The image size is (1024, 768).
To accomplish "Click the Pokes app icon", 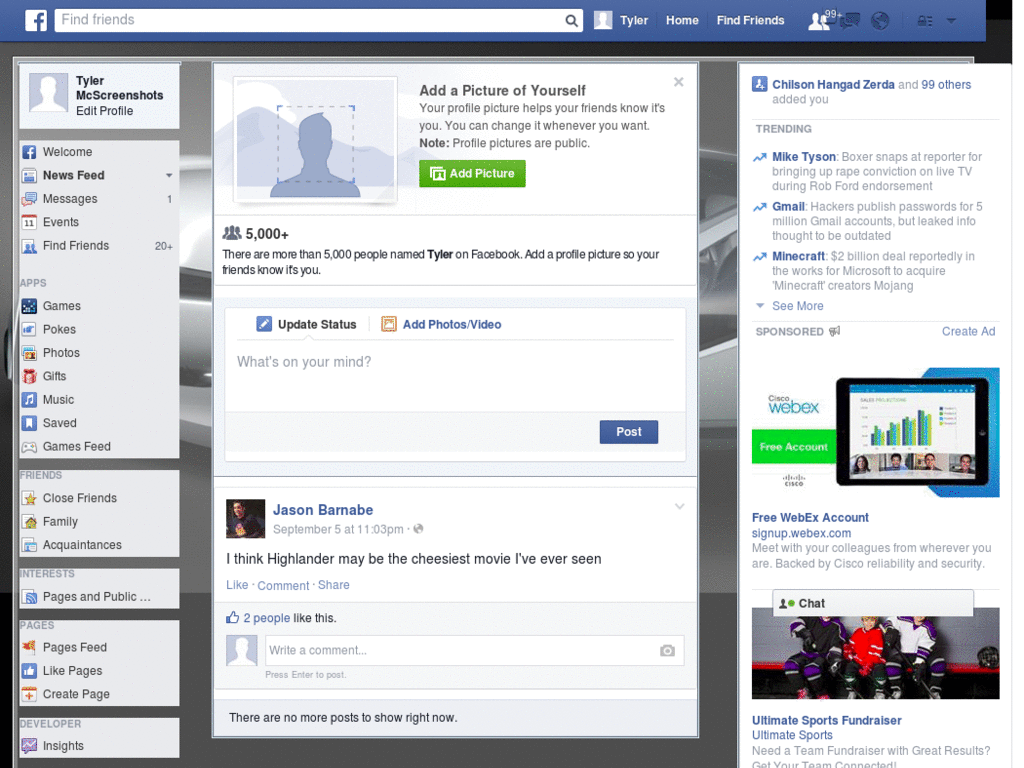I will [29, 330].
